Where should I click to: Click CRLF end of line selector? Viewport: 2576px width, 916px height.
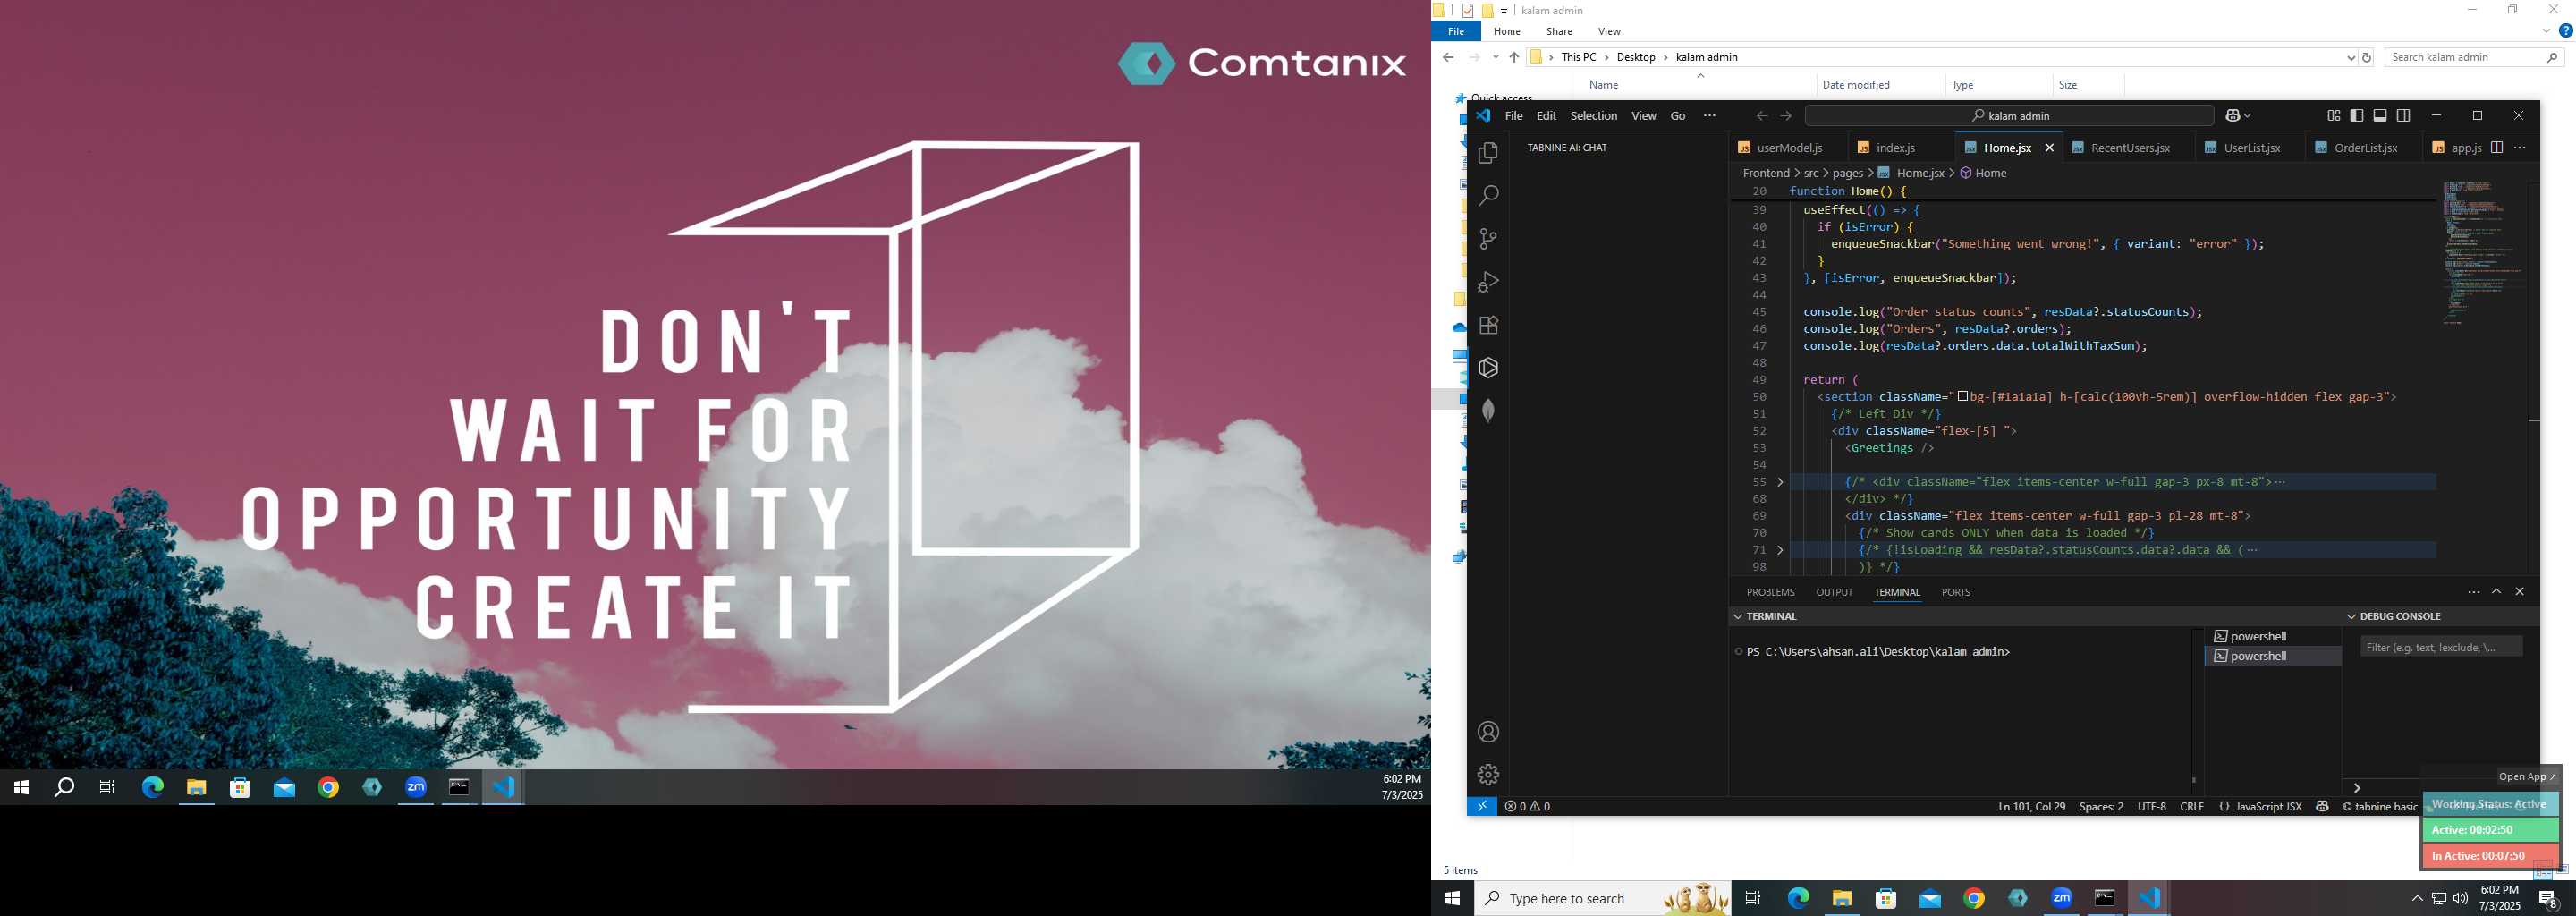[x=2191, y=806]
